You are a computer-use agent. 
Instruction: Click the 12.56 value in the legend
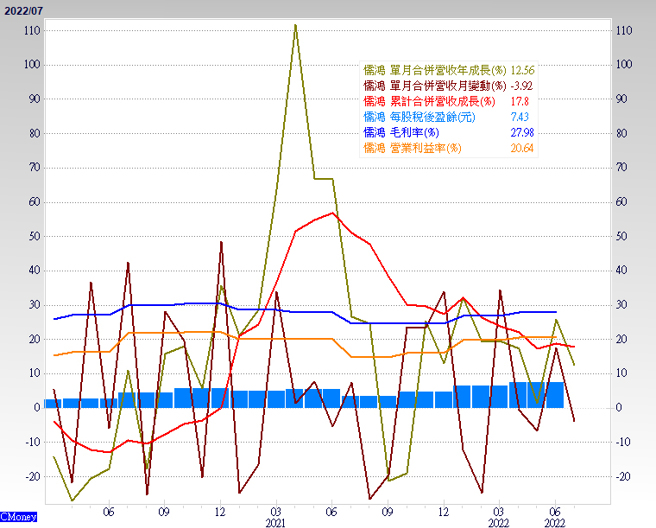point(523,71)
